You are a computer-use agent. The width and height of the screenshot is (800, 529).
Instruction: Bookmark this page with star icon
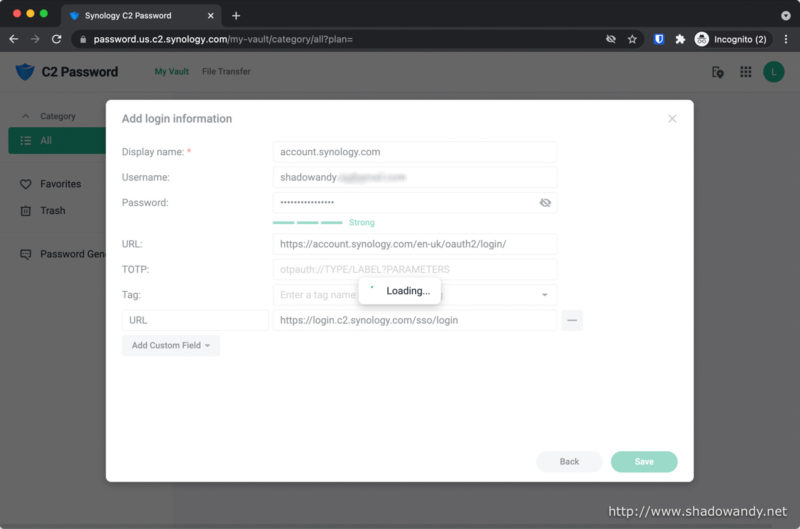[x=632, y=39]
